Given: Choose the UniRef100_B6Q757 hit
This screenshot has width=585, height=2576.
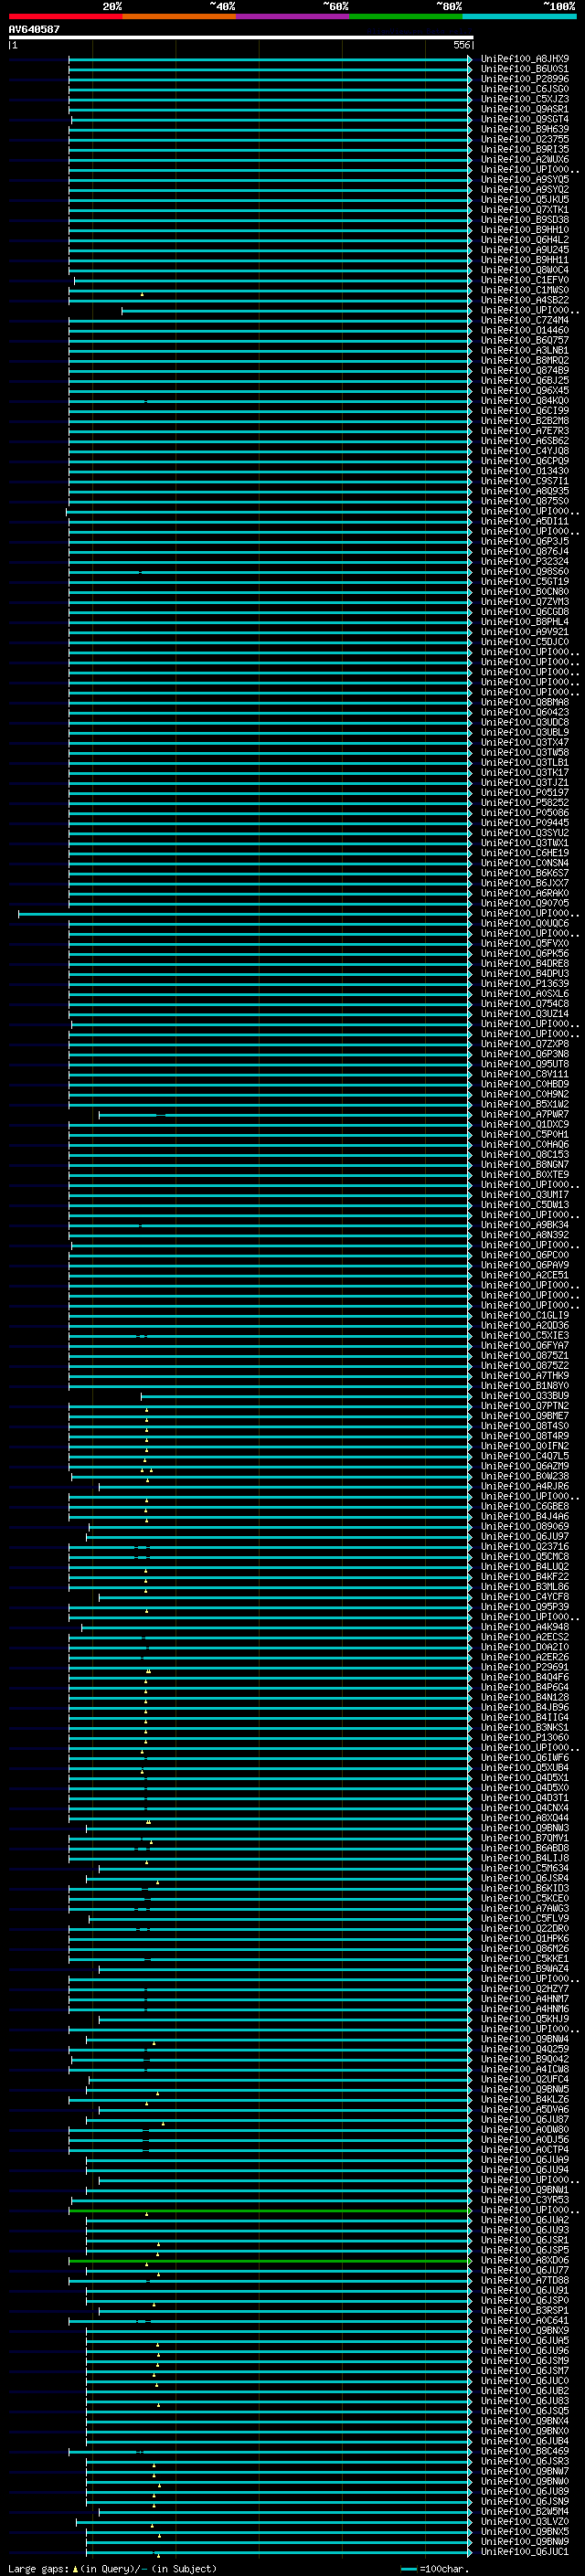Looking at the screenshot, I should pos(525,340).
